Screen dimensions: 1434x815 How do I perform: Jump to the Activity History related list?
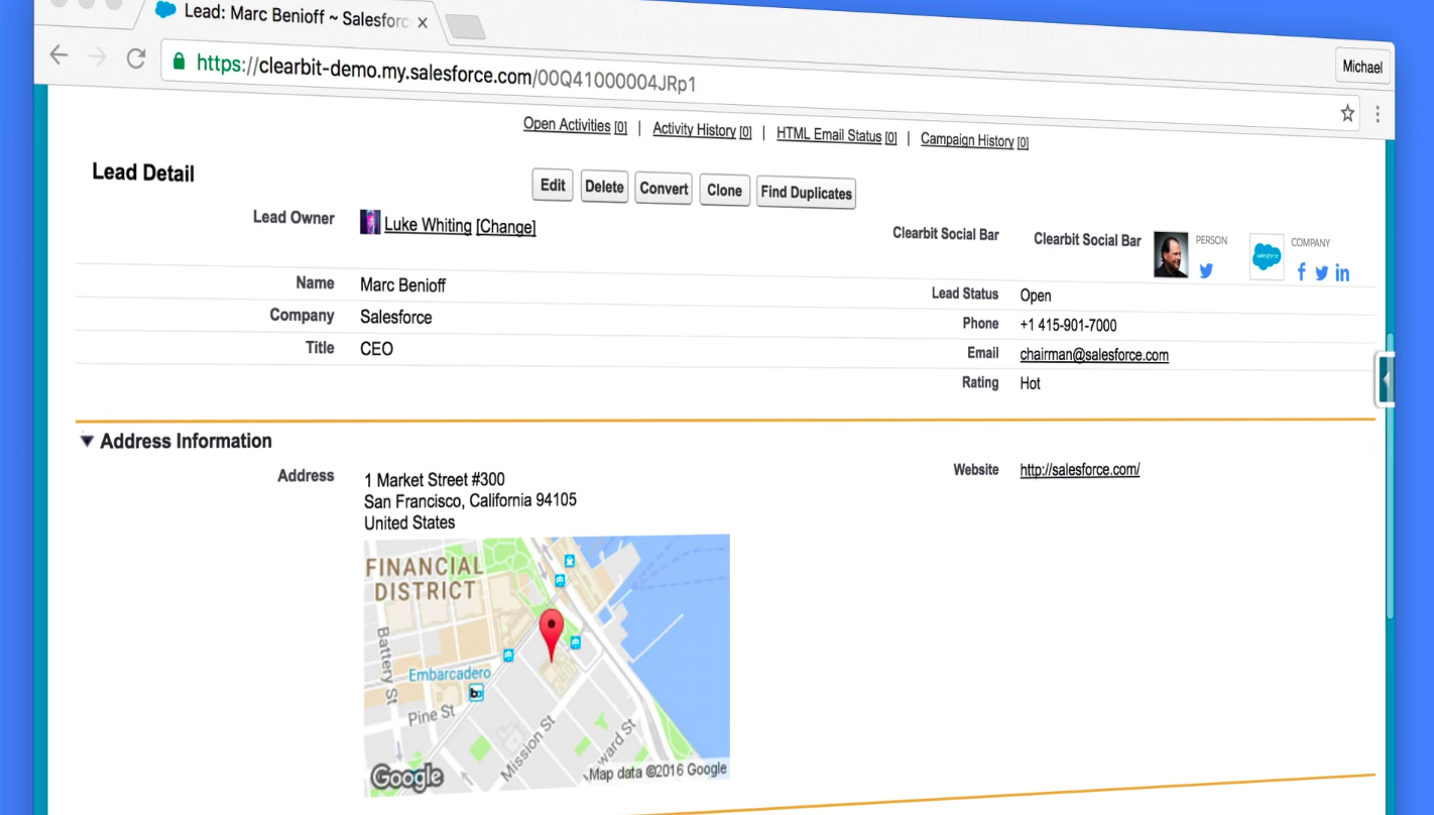[694, 129]
